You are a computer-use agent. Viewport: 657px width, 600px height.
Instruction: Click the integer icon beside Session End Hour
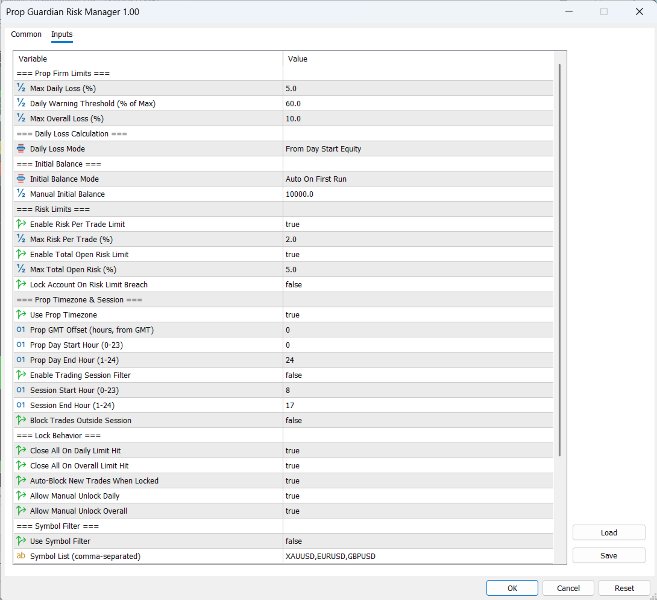click(21, 405)
